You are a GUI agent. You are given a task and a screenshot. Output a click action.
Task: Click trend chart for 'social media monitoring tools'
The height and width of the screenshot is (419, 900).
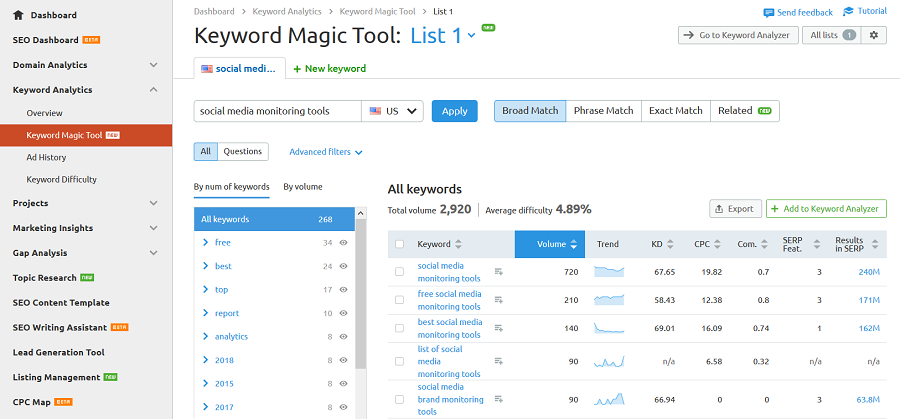click(608, 271)
